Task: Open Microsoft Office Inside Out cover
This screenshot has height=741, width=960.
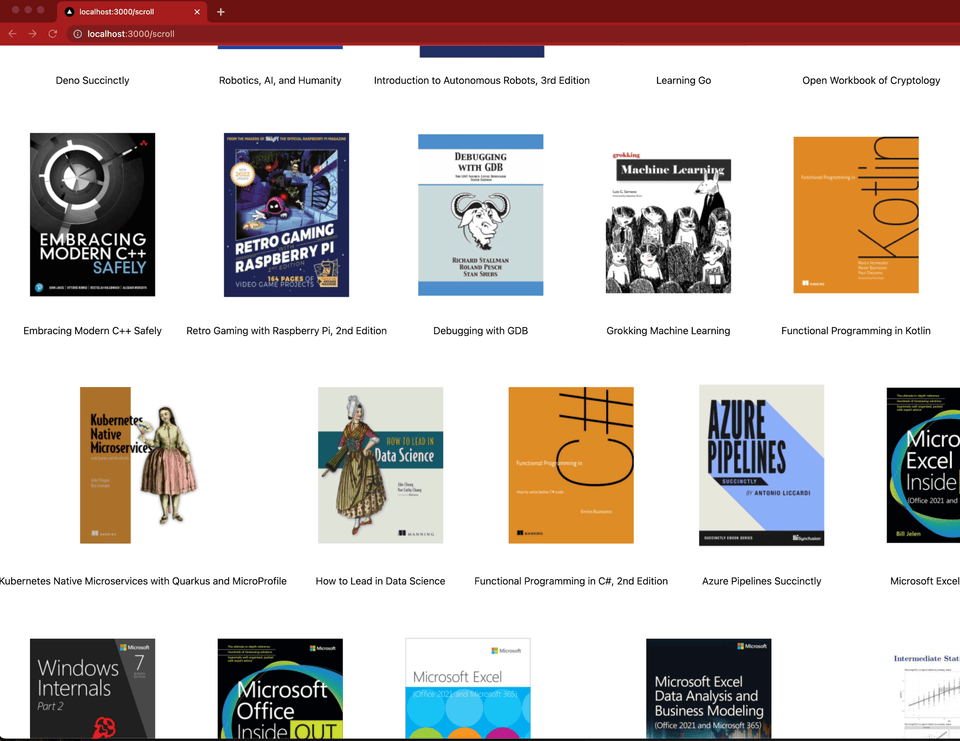Action: click(x=280, y=688)
